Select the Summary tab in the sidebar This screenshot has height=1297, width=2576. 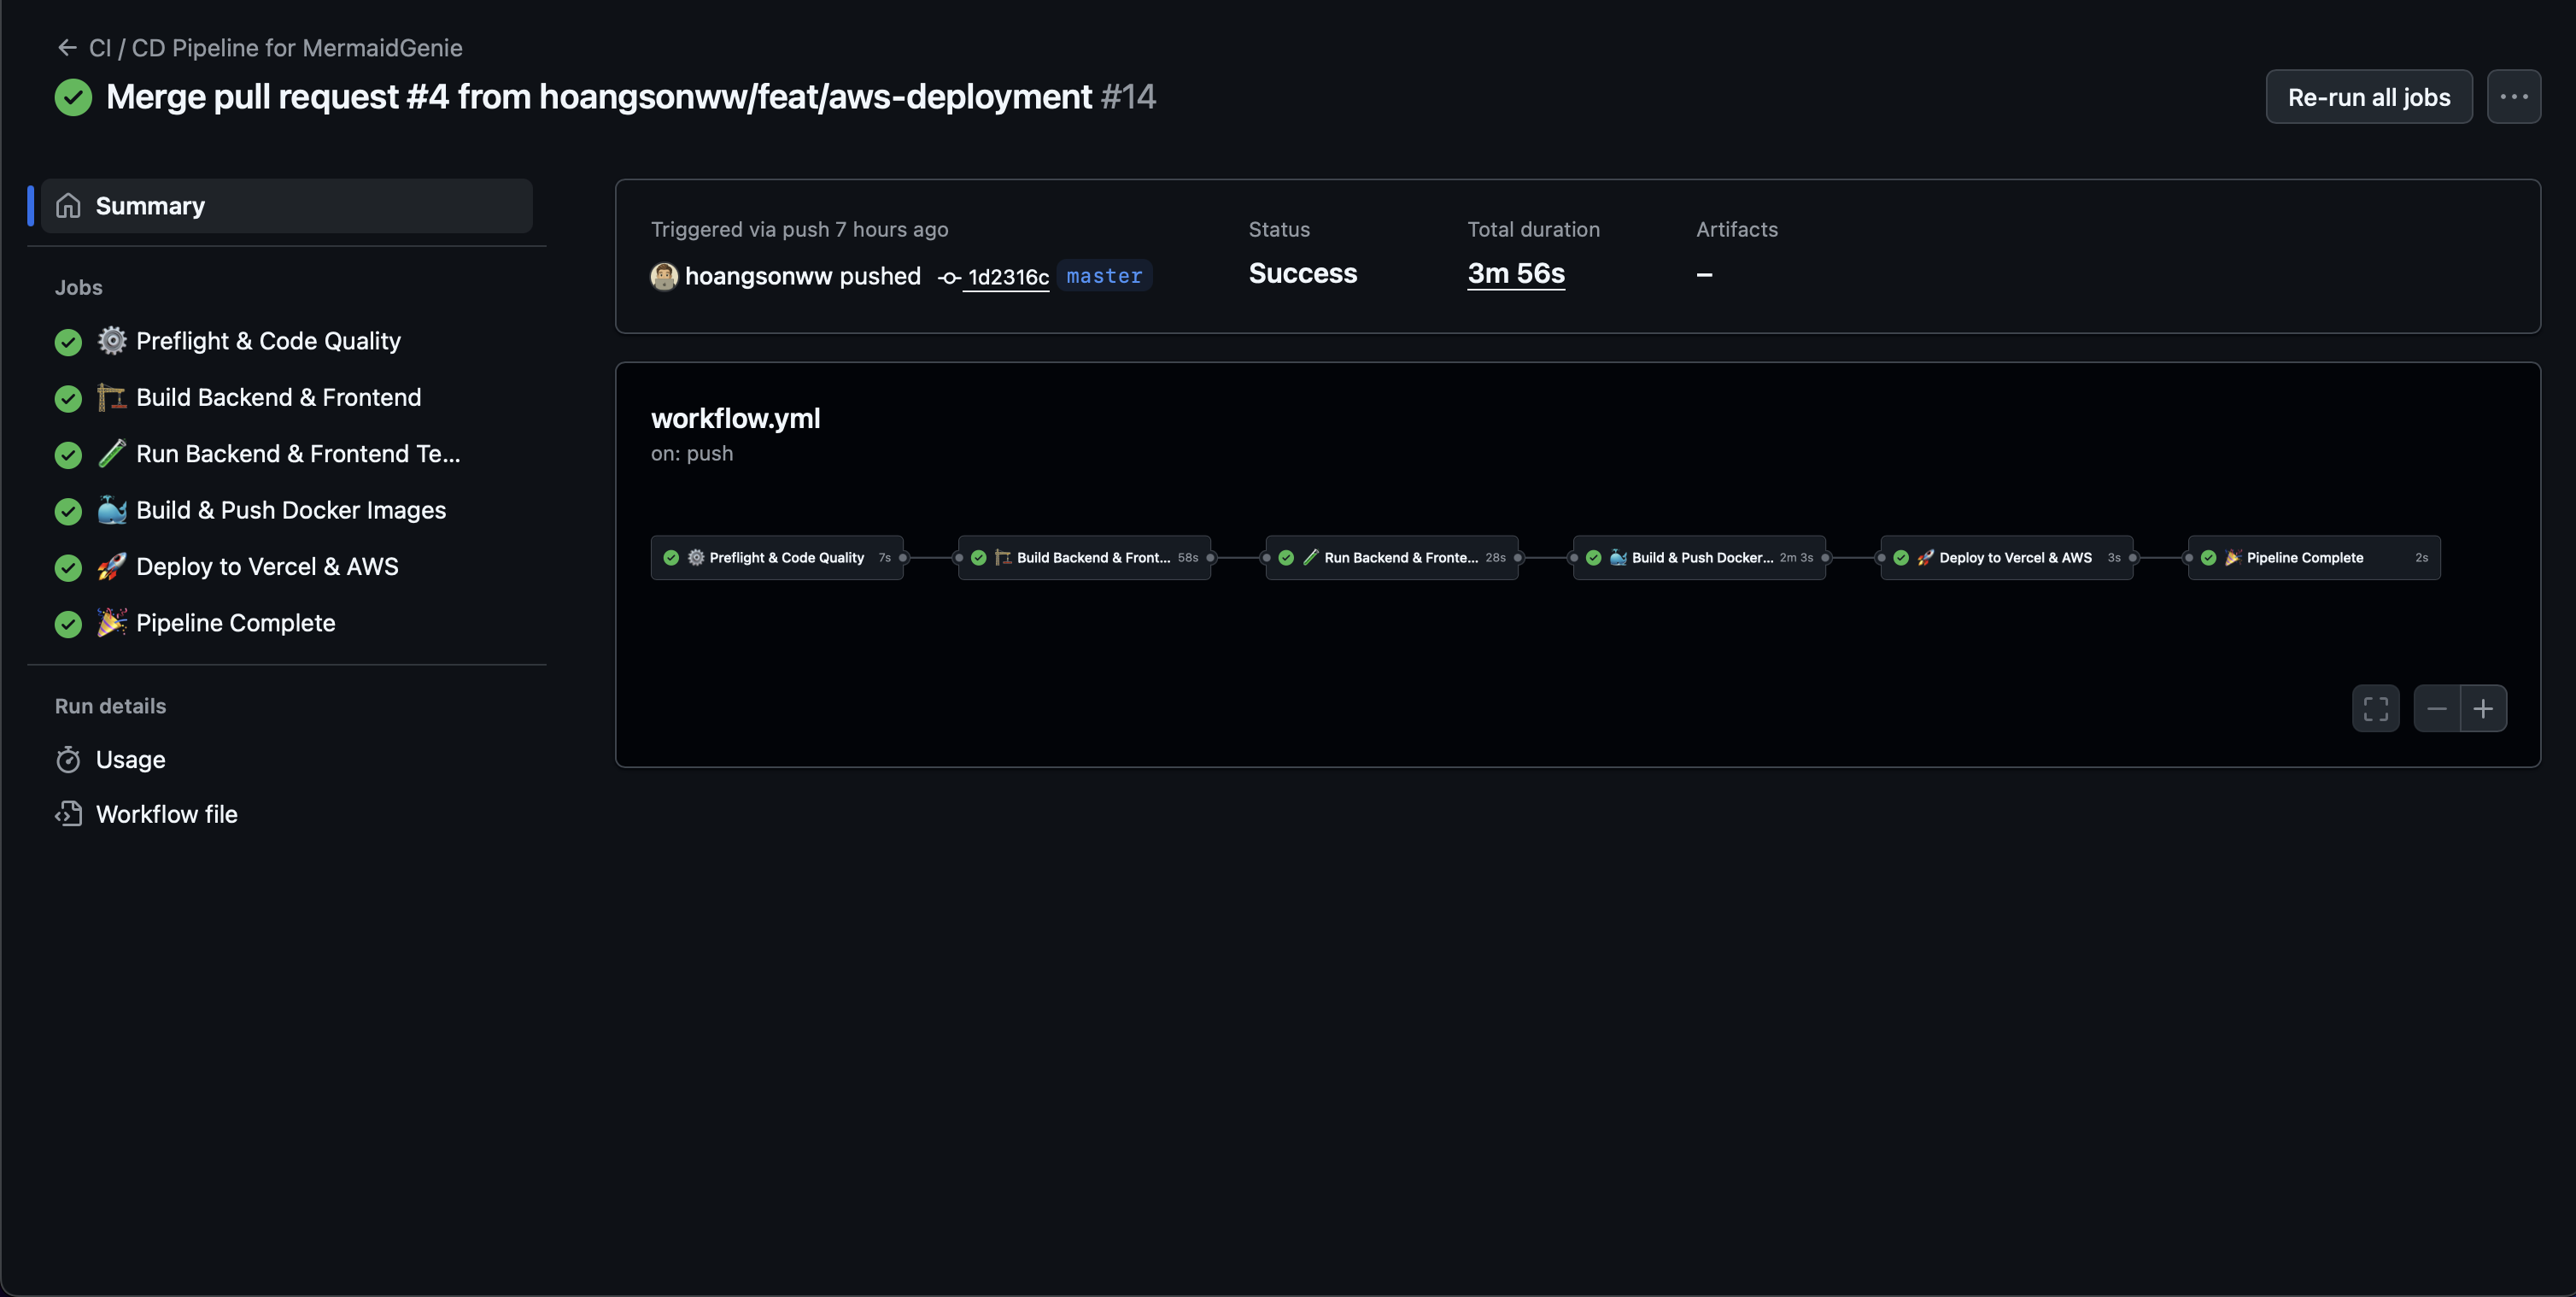[287, 205]
